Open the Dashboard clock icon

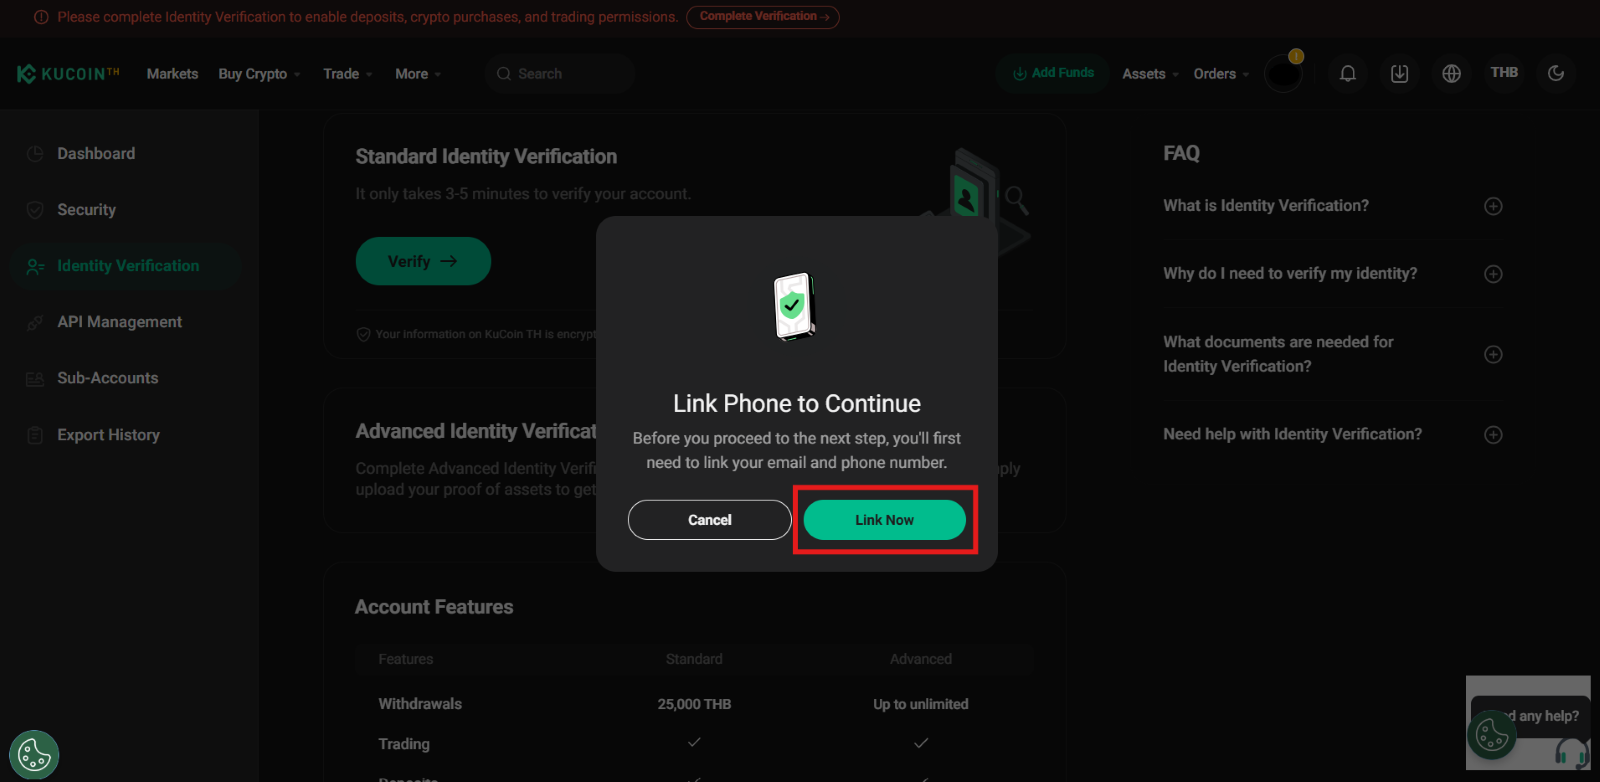tap(34, 152)
